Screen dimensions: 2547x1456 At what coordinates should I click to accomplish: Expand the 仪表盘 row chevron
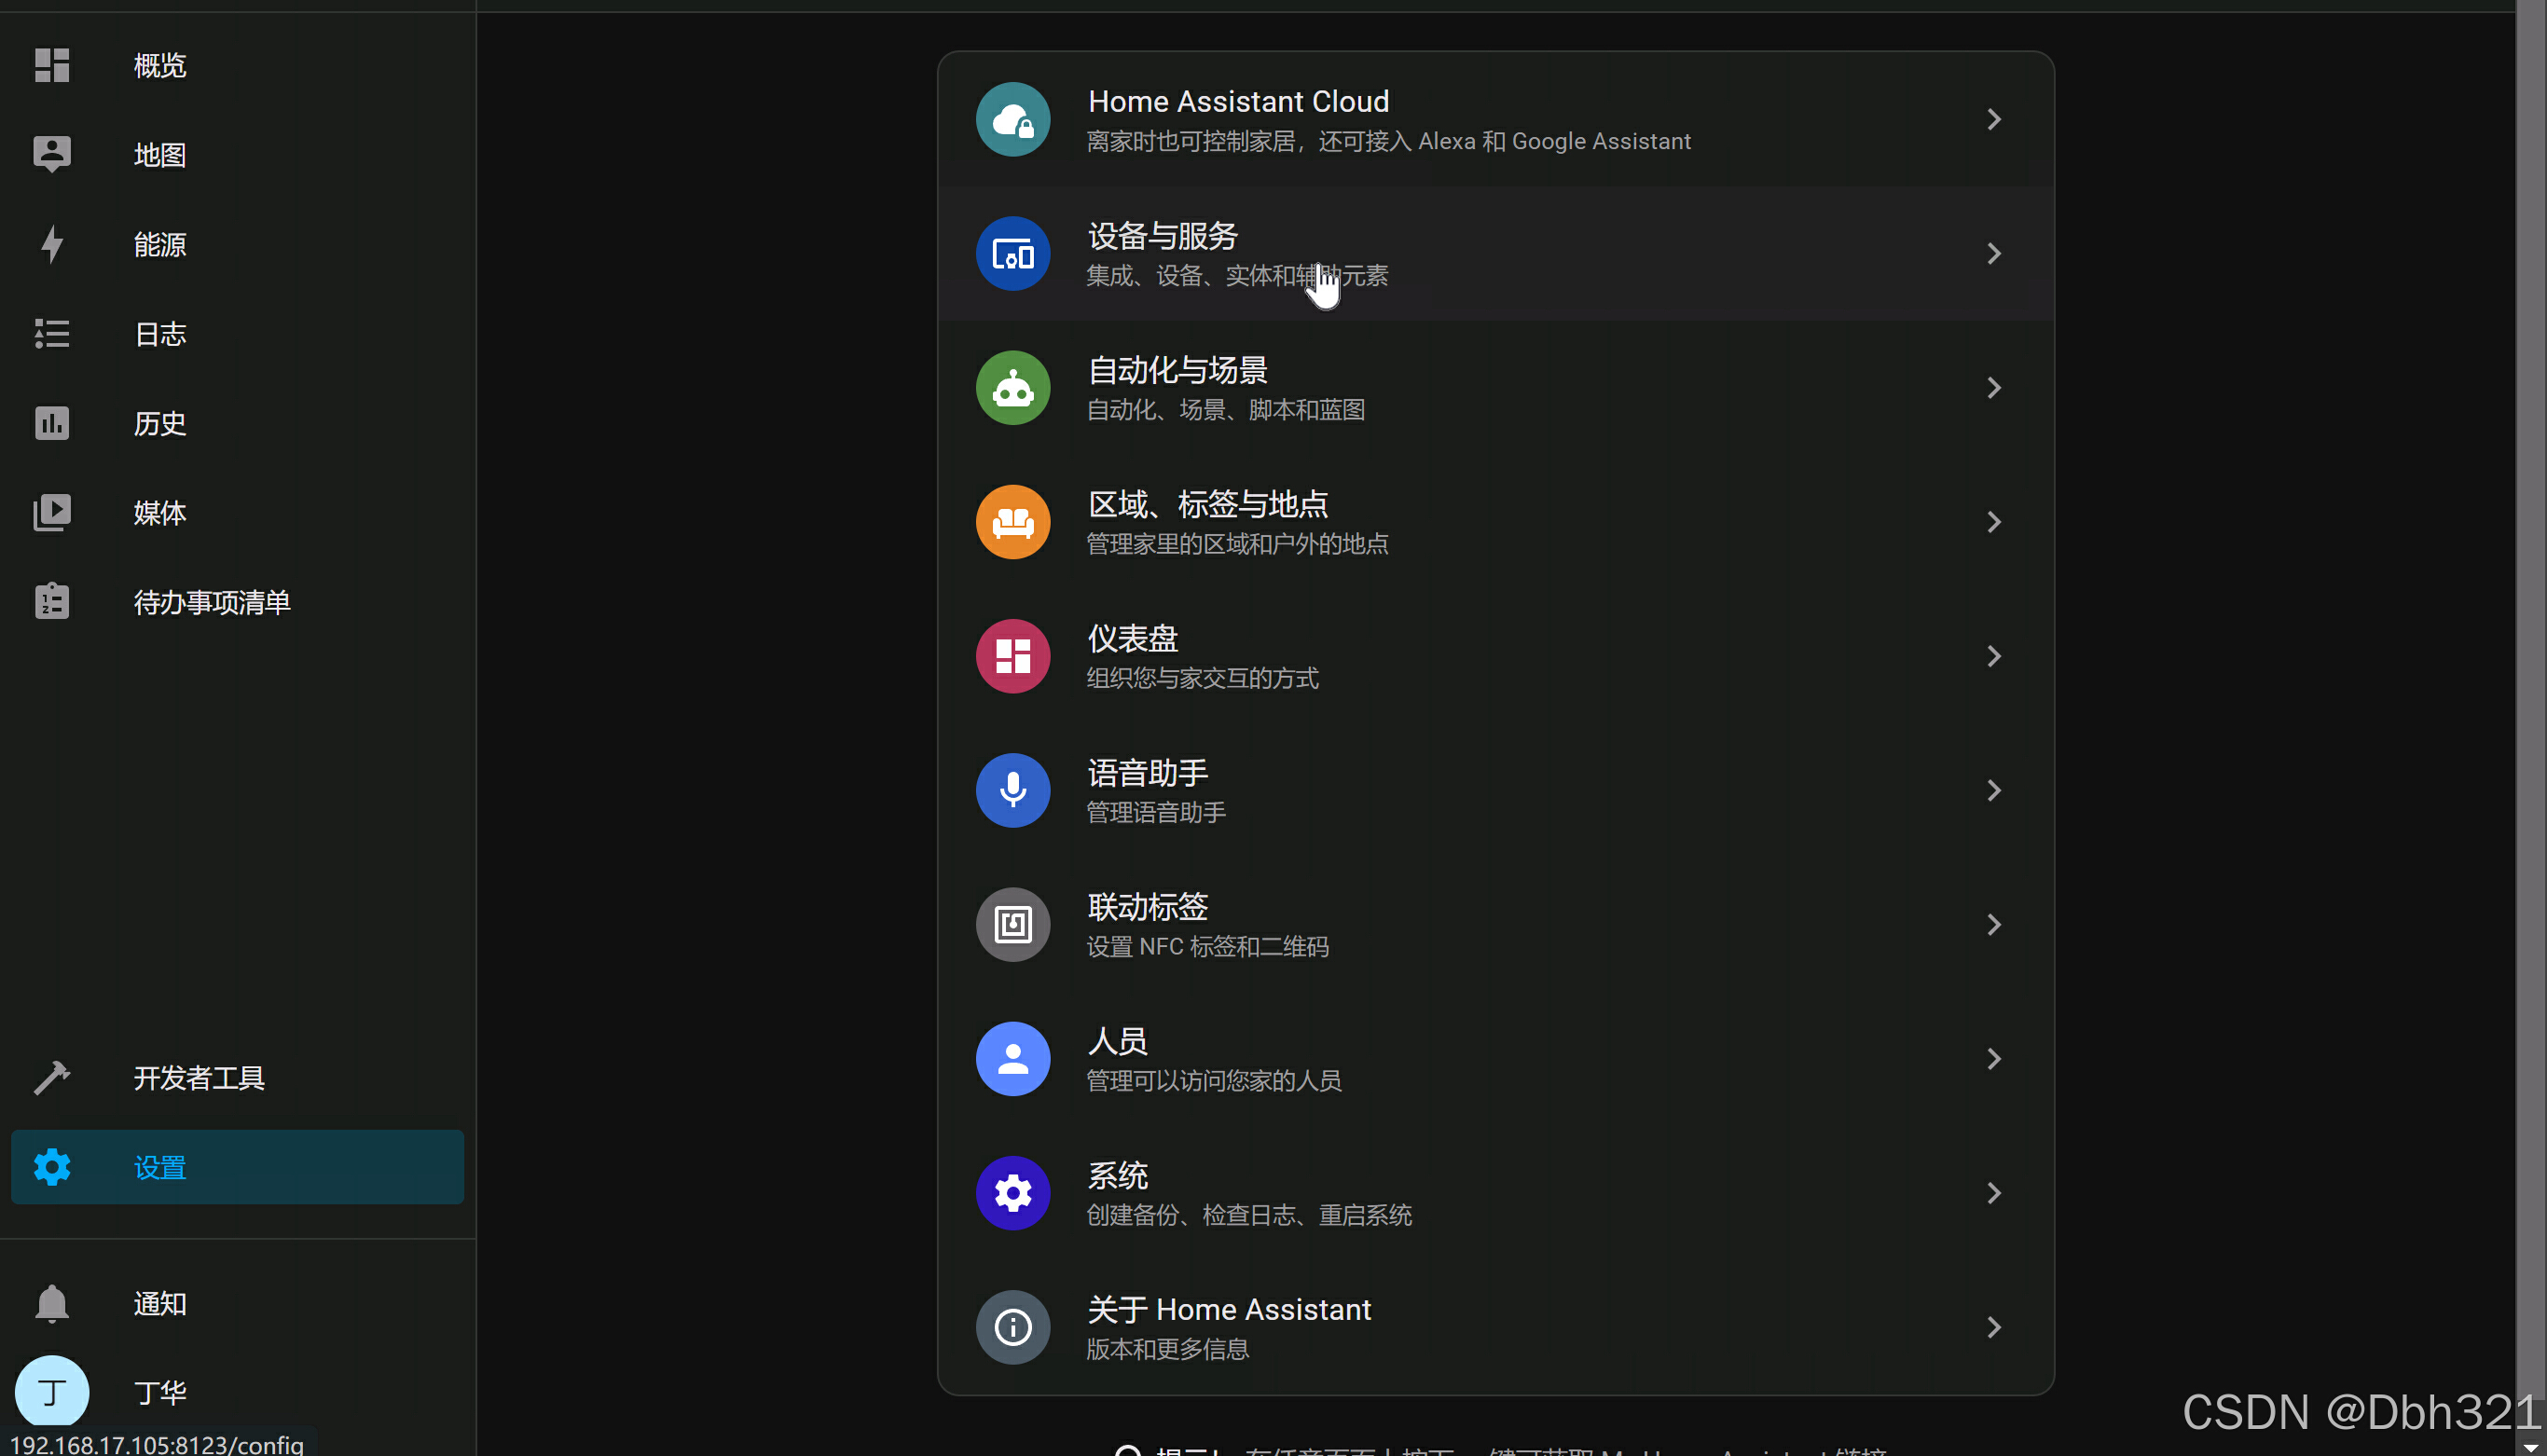(x=1994, y=656)
